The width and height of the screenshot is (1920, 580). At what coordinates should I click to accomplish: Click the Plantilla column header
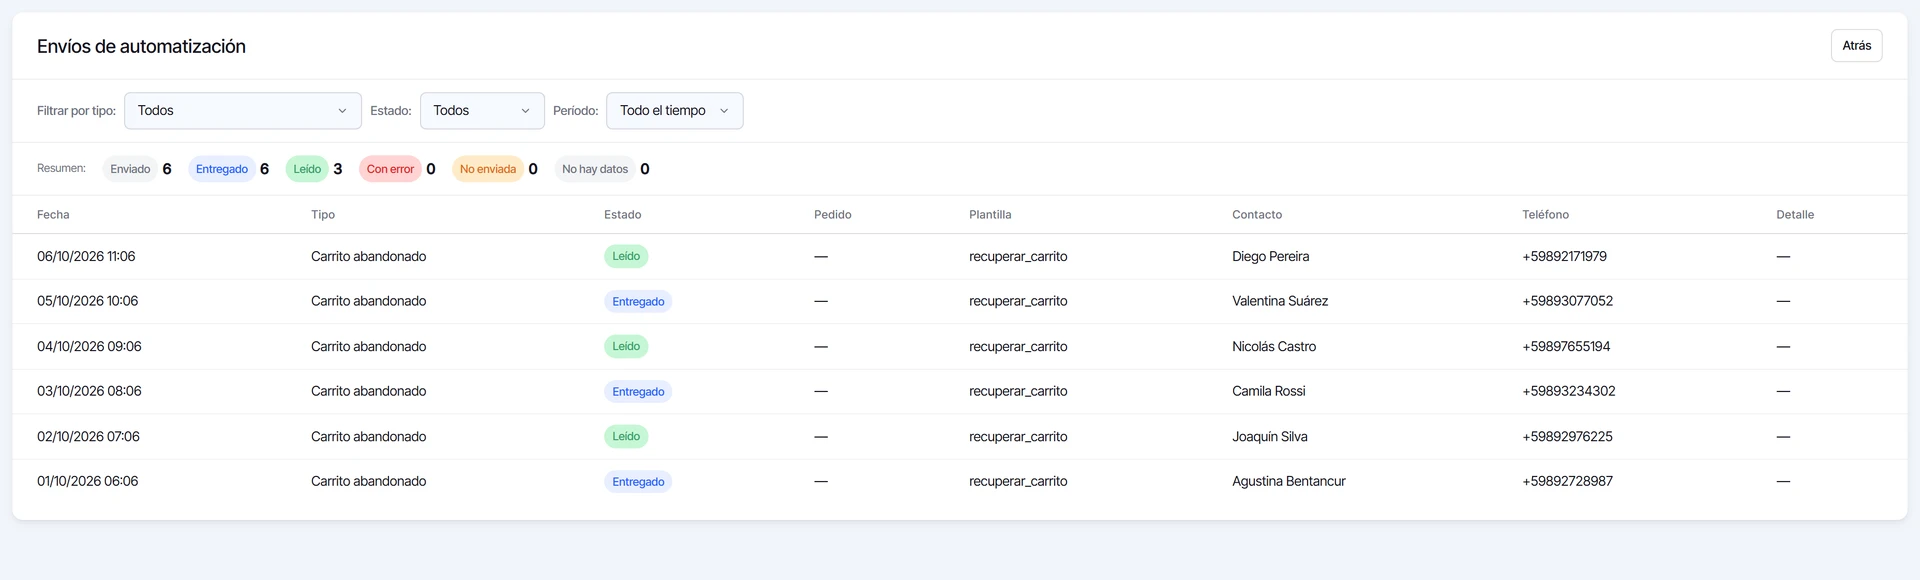[x=990, y=215]
